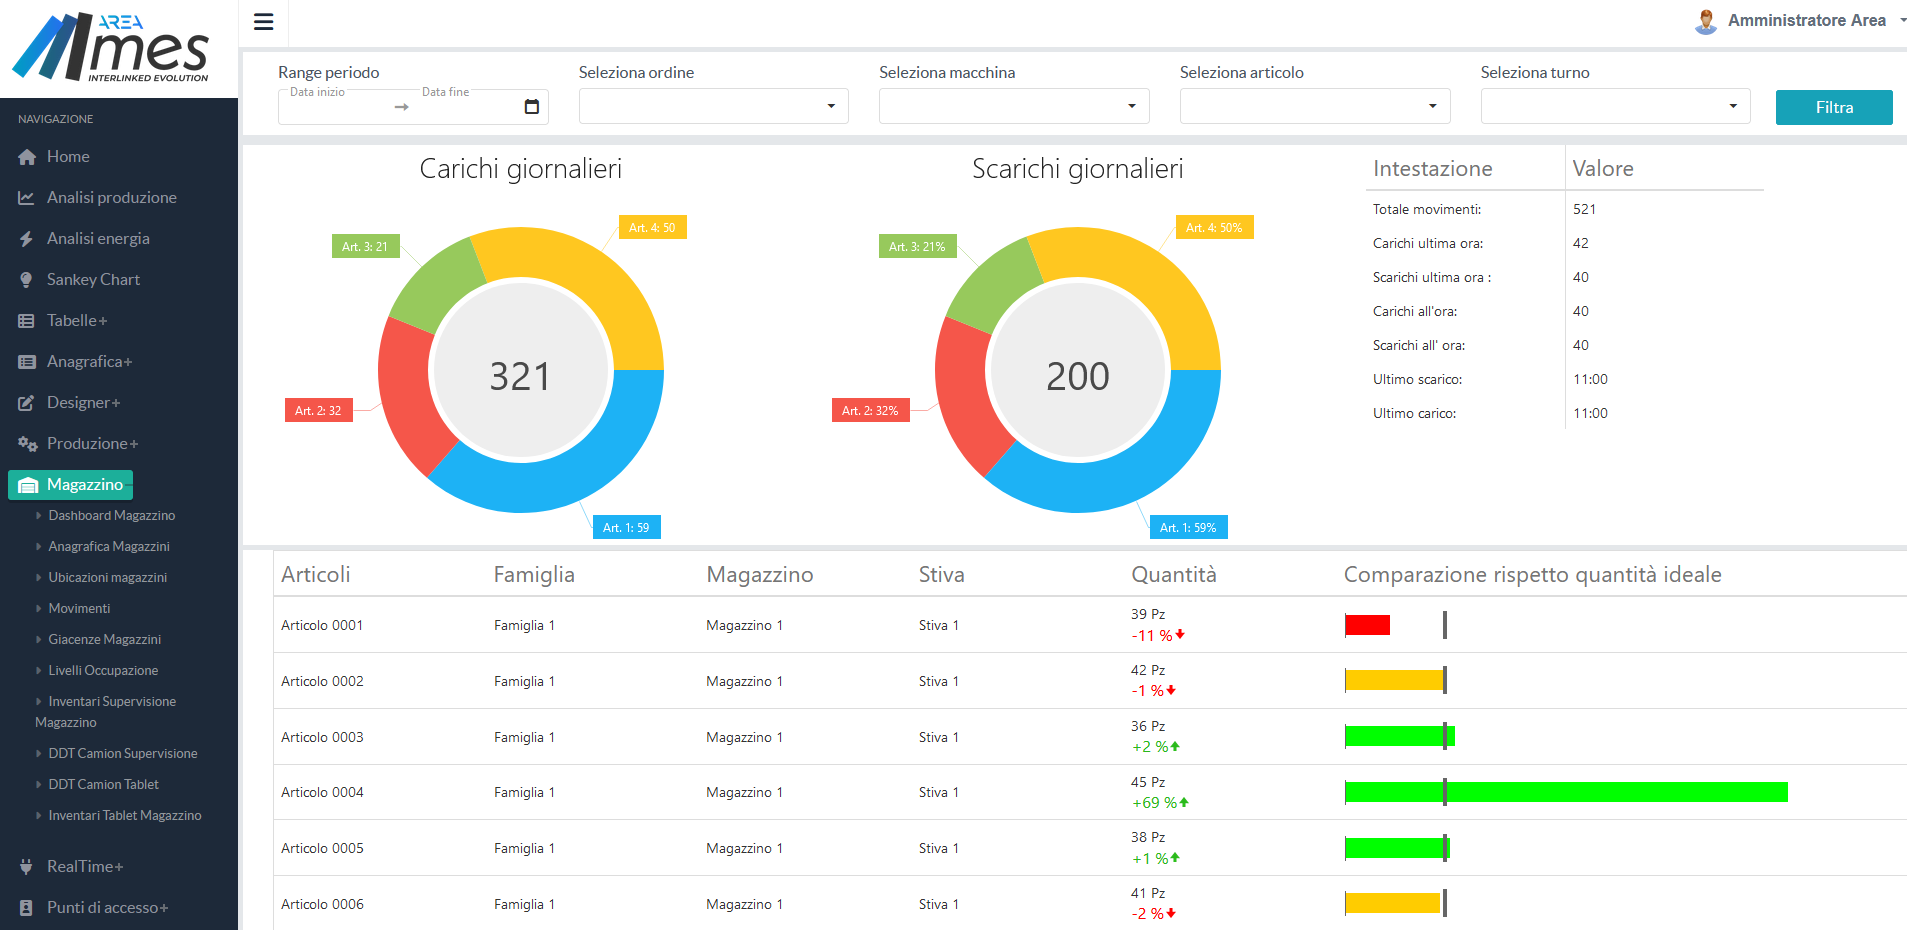1907x930 pixels.
Task: Click the Art. 4: 50 label on Carichi chart
Action: click(652, 228)
